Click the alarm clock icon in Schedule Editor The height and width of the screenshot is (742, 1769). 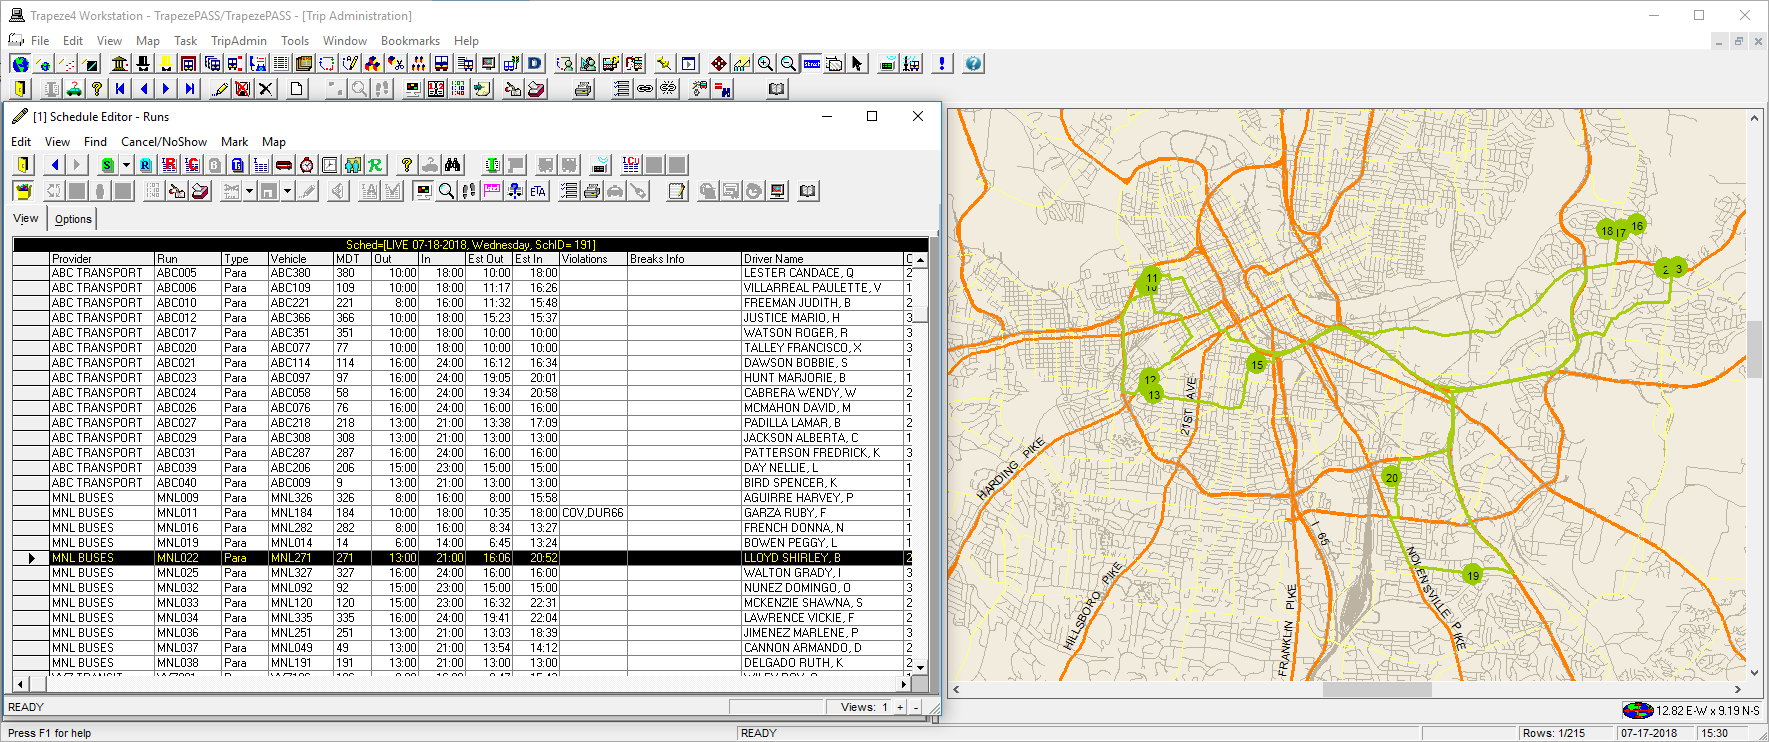tap(307, 165)
